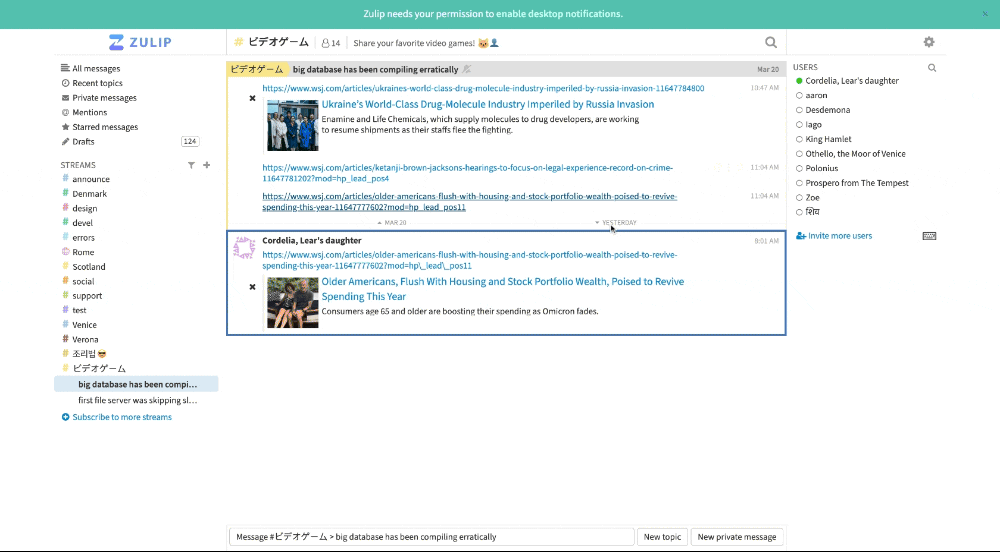Filter streams with the funnel icon

click(191, 165)
